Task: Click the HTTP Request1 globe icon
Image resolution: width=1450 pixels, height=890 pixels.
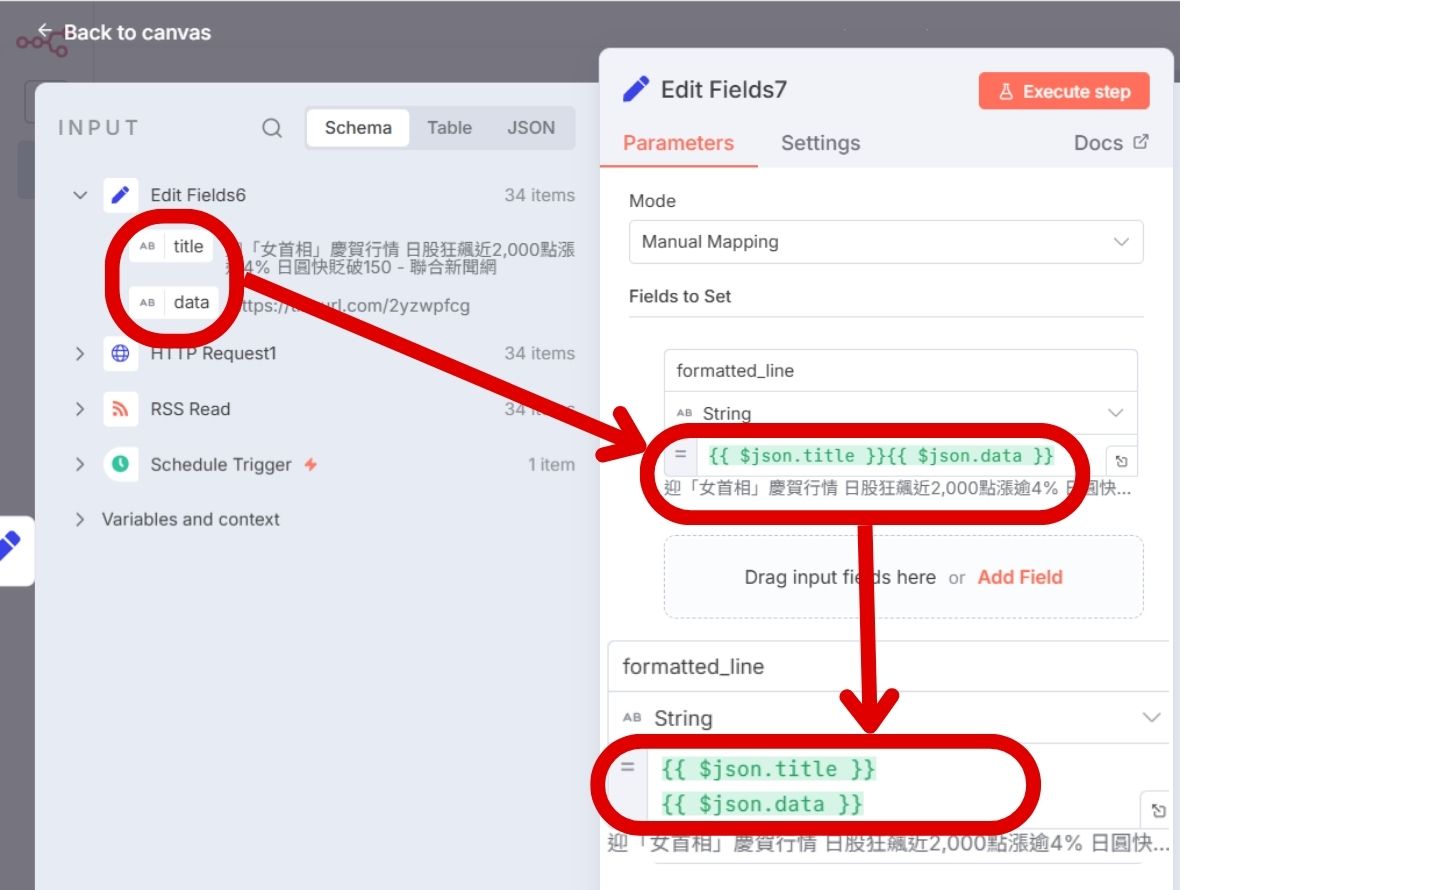Action: pos(120,353)
